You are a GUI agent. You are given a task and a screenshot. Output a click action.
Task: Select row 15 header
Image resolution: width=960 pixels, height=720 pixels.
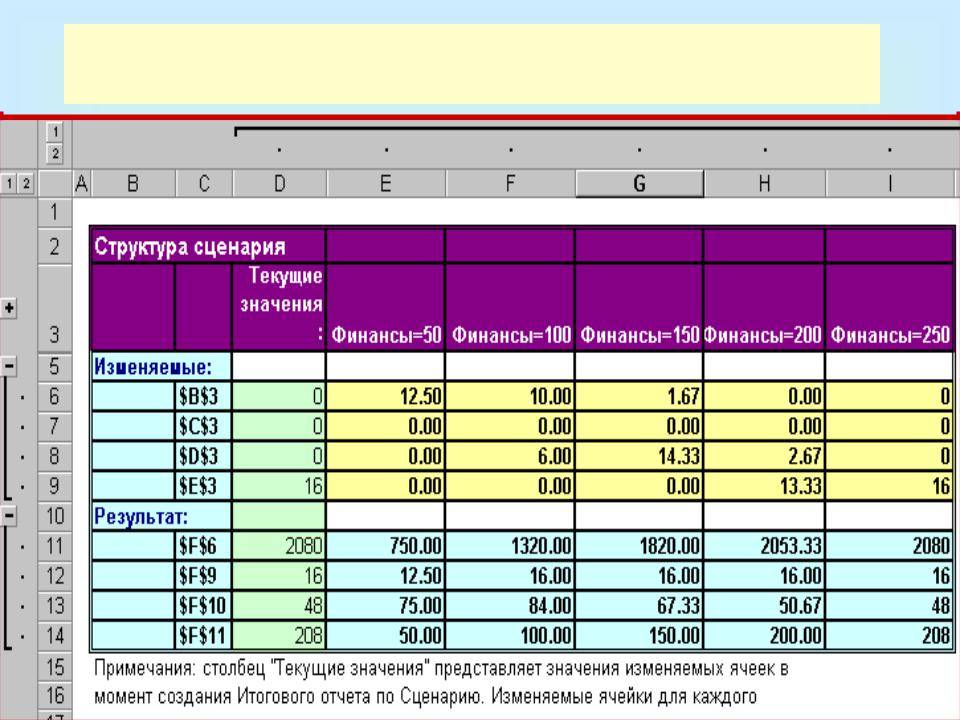click(x=54, y=666)
